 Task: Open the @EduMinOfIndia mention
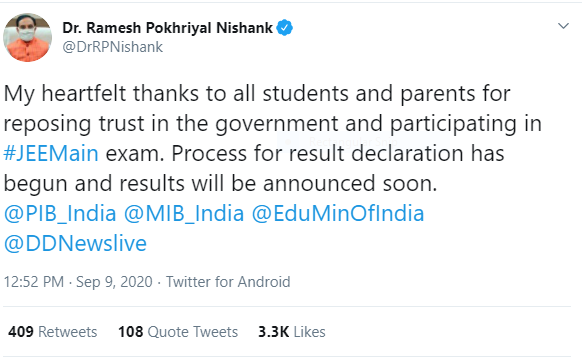[x=338, y=214]
